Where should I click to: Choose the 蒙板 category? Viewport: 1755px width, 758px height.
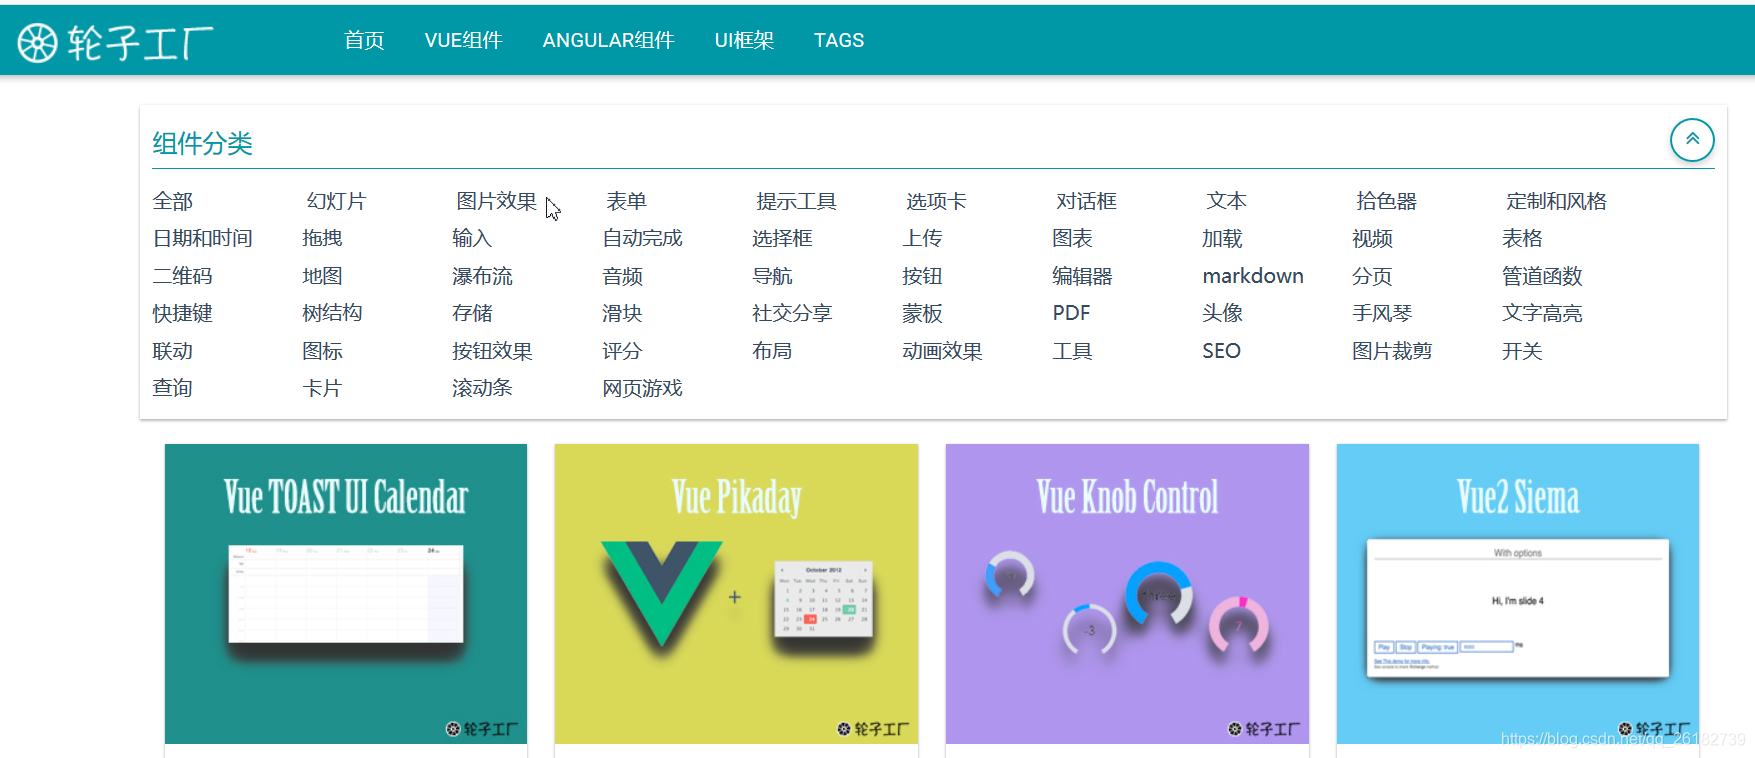click(x=922, y=313)
